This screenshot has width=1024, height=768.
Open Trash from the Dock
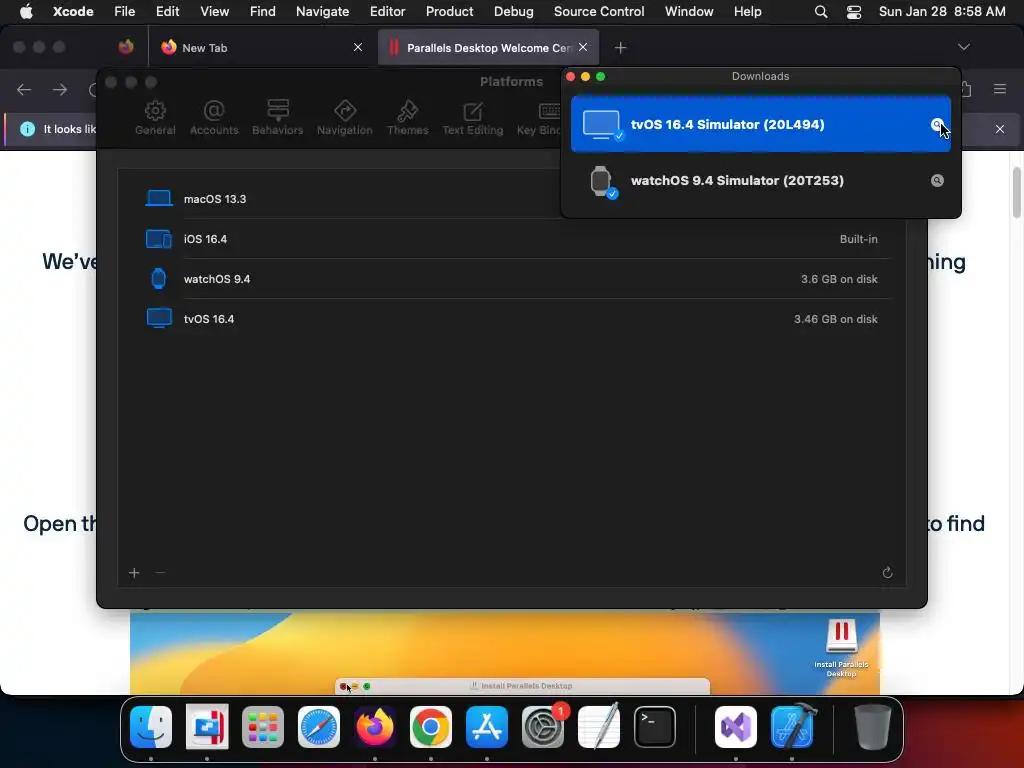pyautogui.click(x=872, y=727)
